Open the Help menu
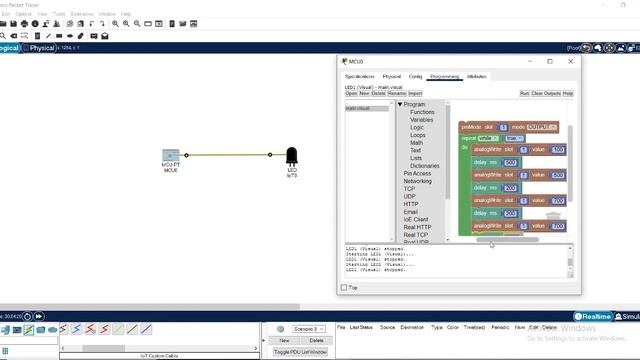 coord(126,14)
